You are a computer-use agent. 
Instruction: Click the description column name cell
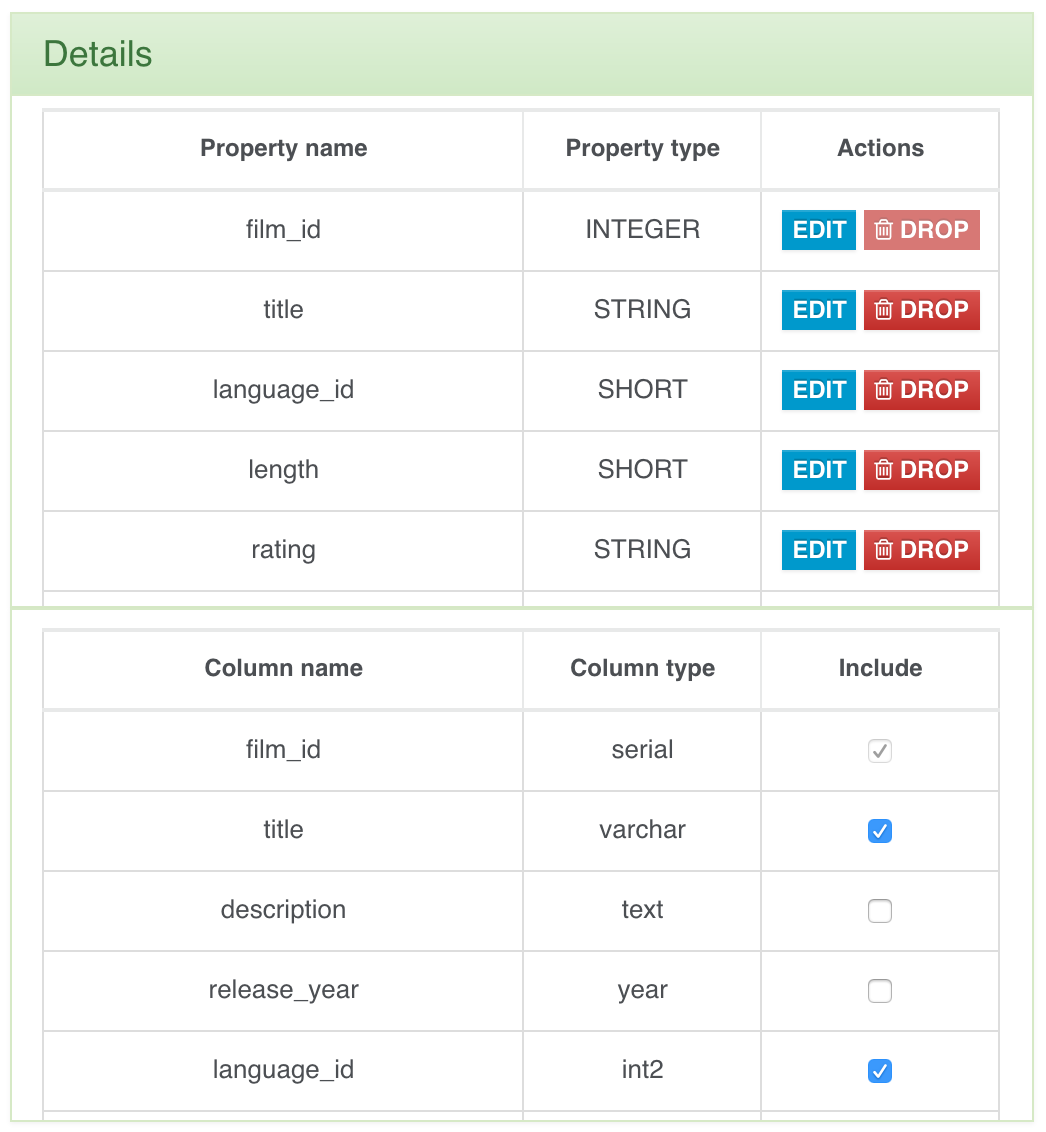coord(283,910)
